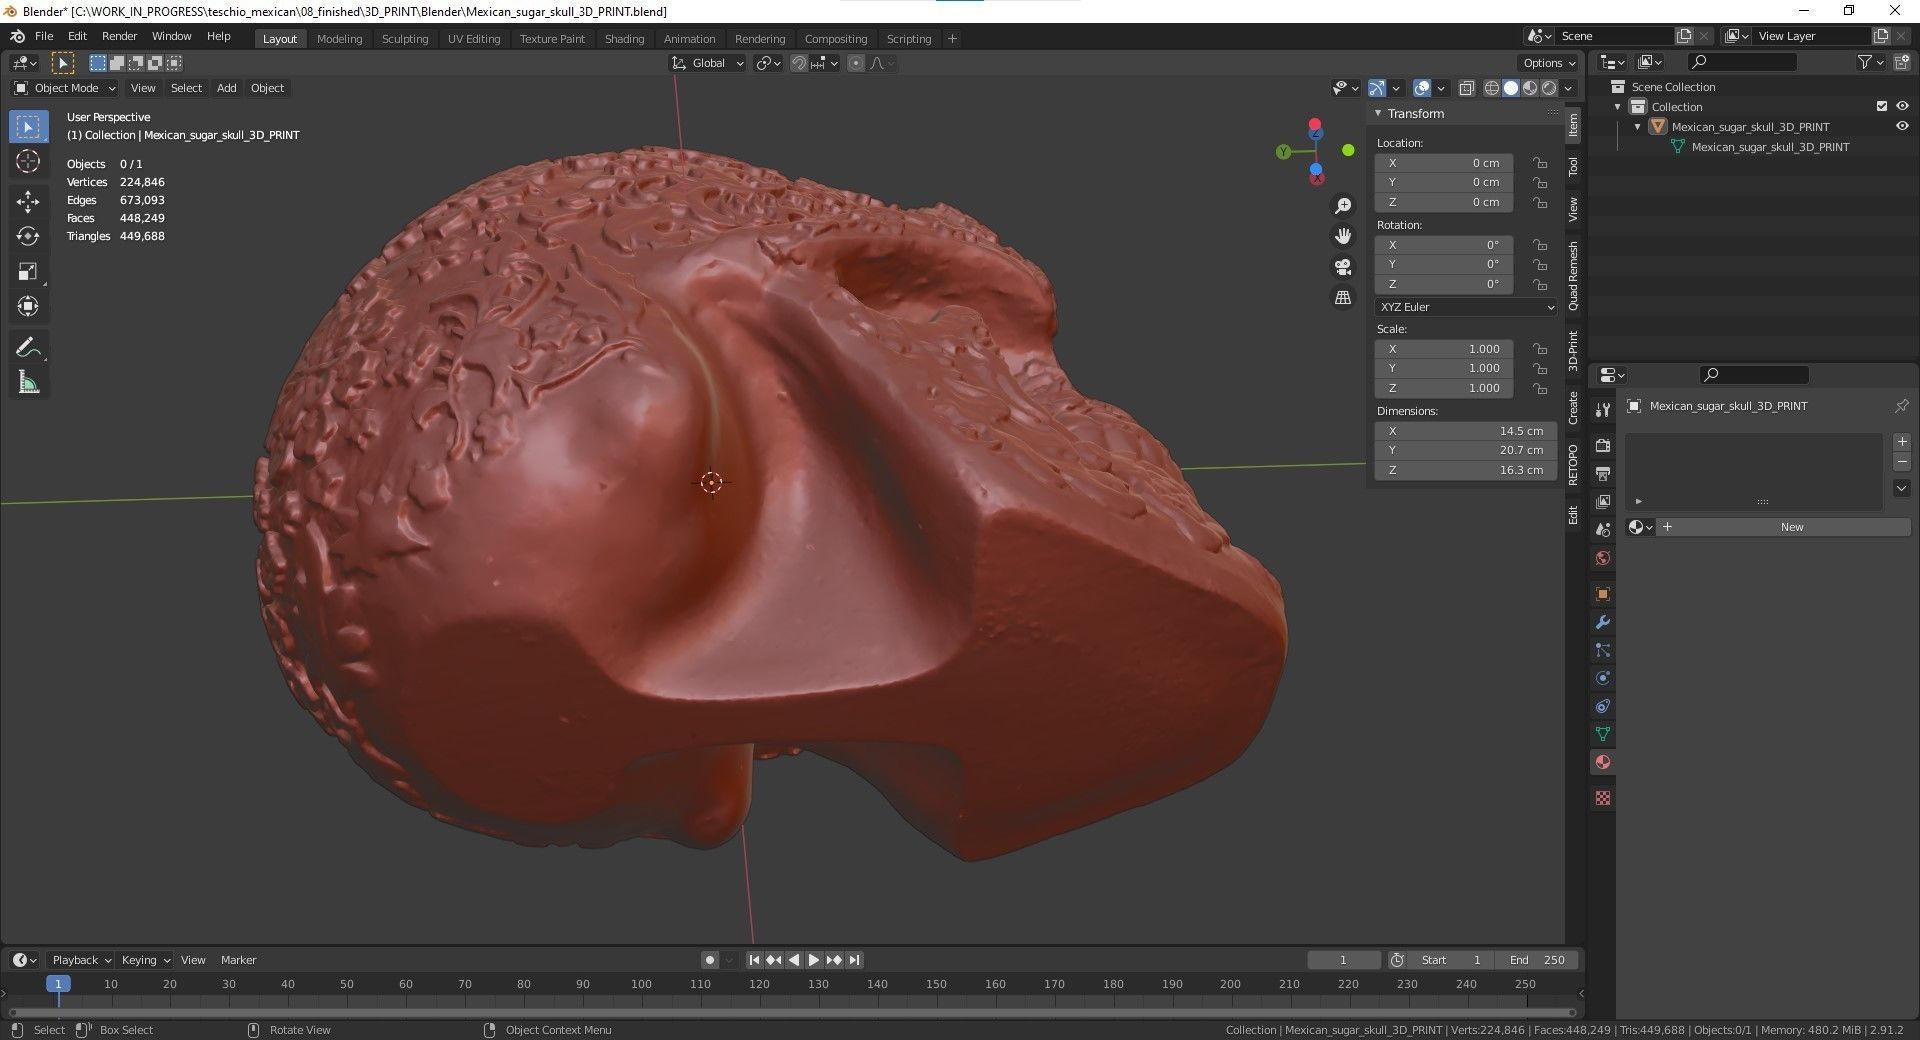This screenshot has height=1040, width=1920.
Task: Jump to the last frame
Action: (x=854, y=960)
